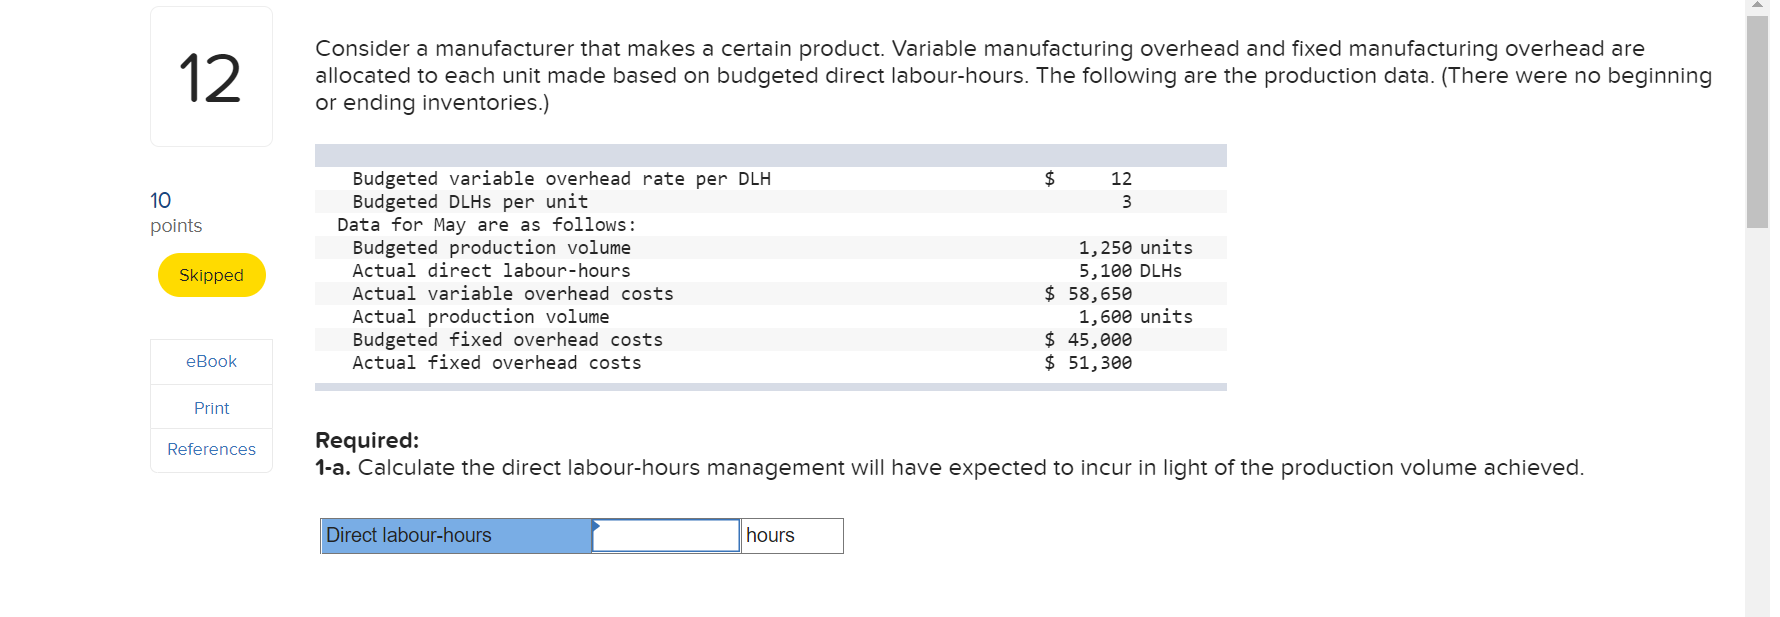Click the 'Data for May are as follows:' line
The height and width of the screenshot is (617, 1780).
click(x=486, y=225)
